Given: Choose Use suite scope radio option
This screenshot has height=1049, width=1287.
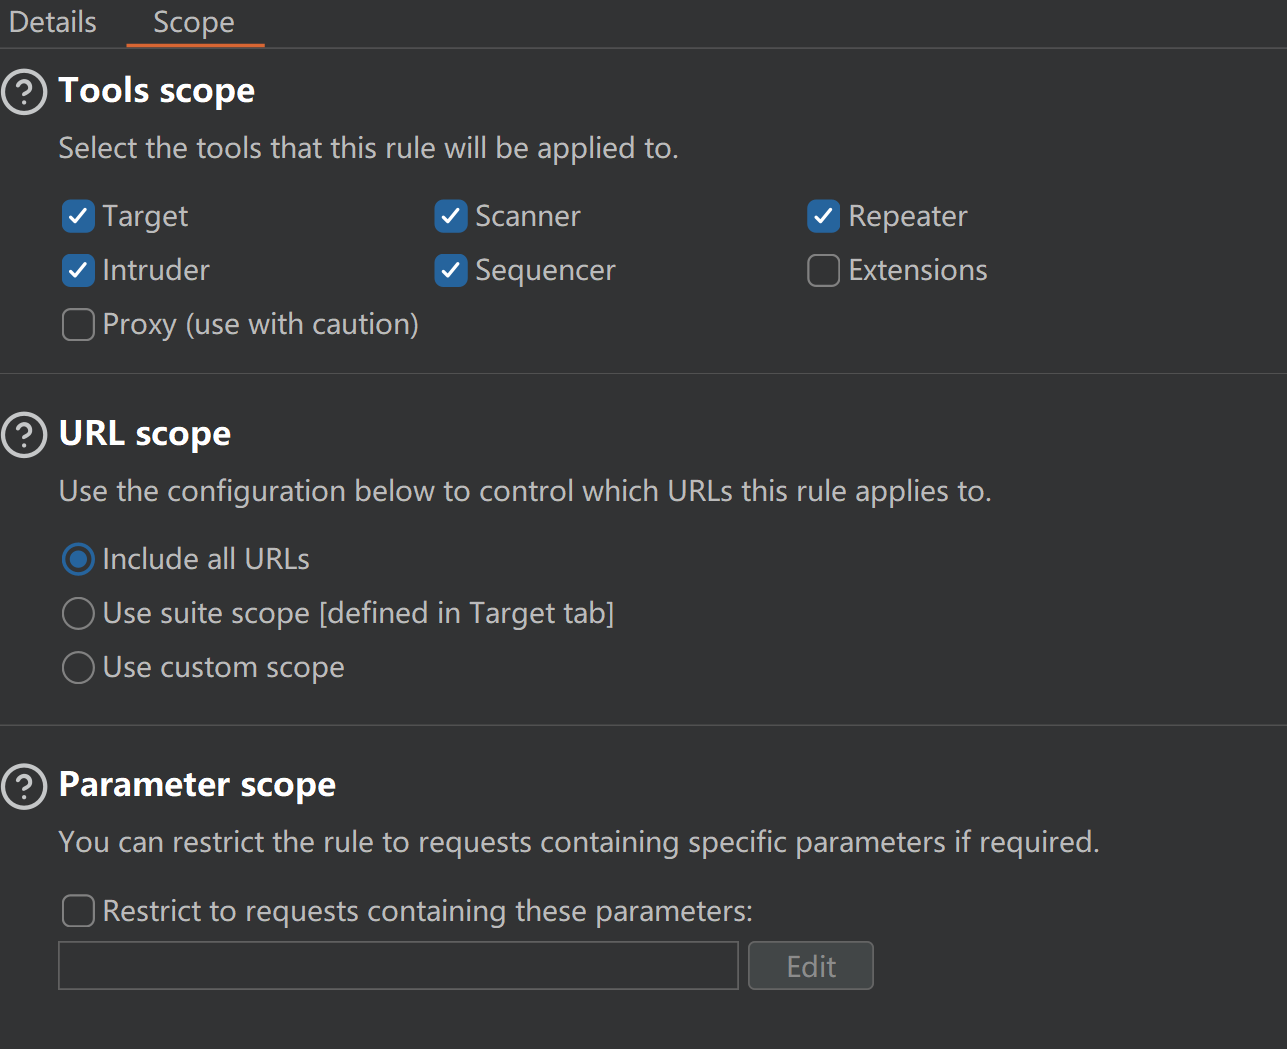Looking at the screenshot, I should click(x=78, y=613).
